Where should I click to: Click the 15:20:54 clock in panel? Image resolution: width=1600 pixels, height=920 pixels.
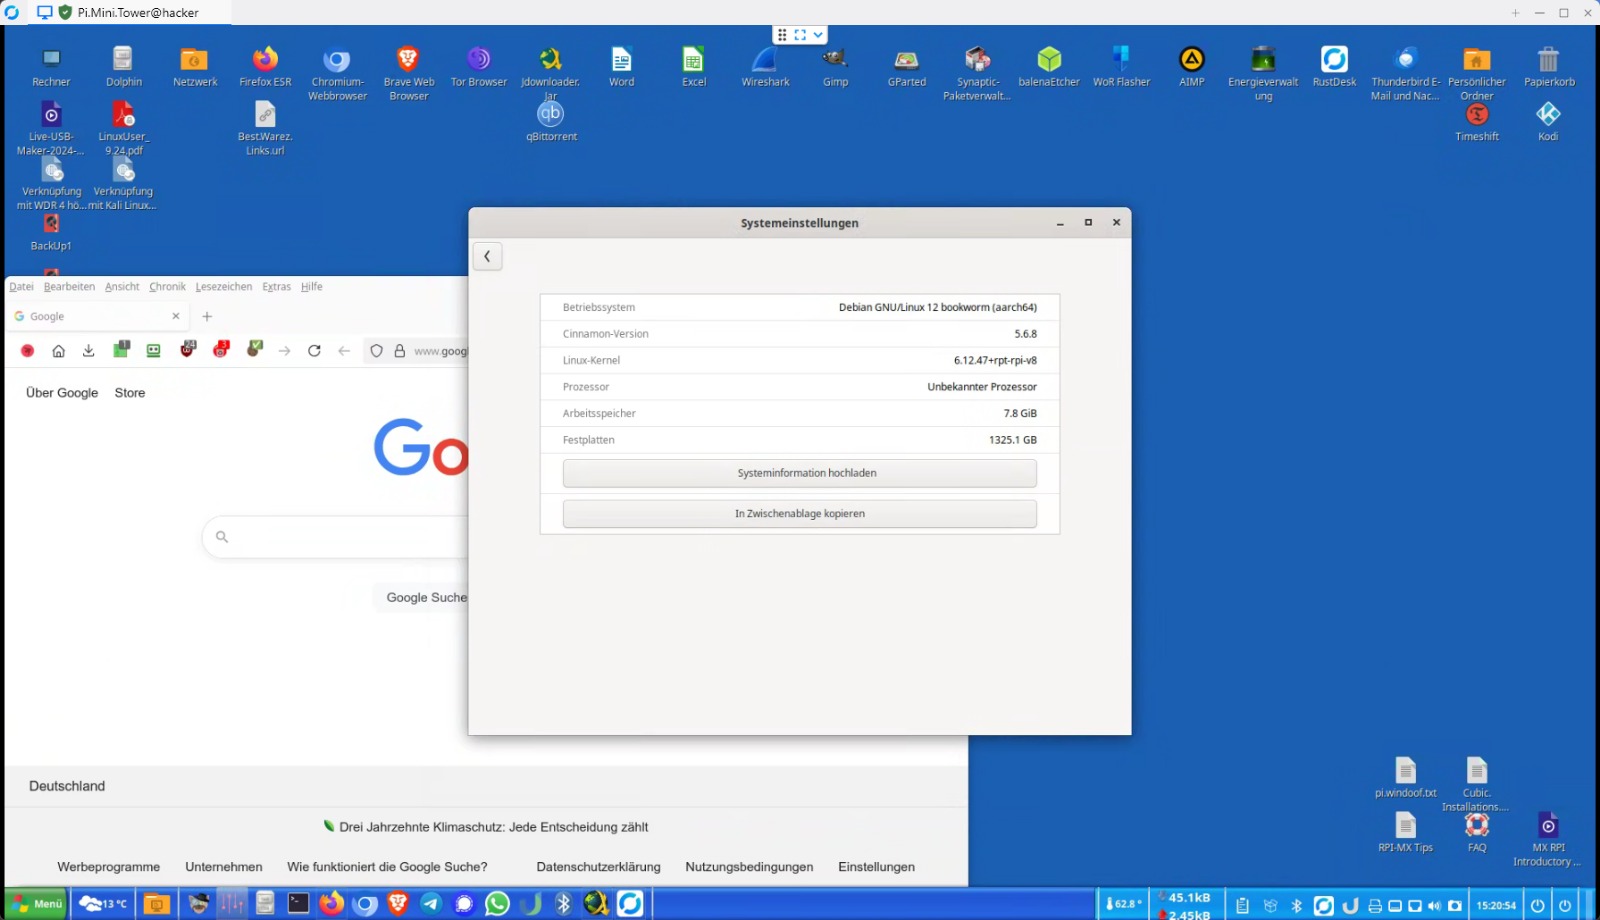point(1496,906)
